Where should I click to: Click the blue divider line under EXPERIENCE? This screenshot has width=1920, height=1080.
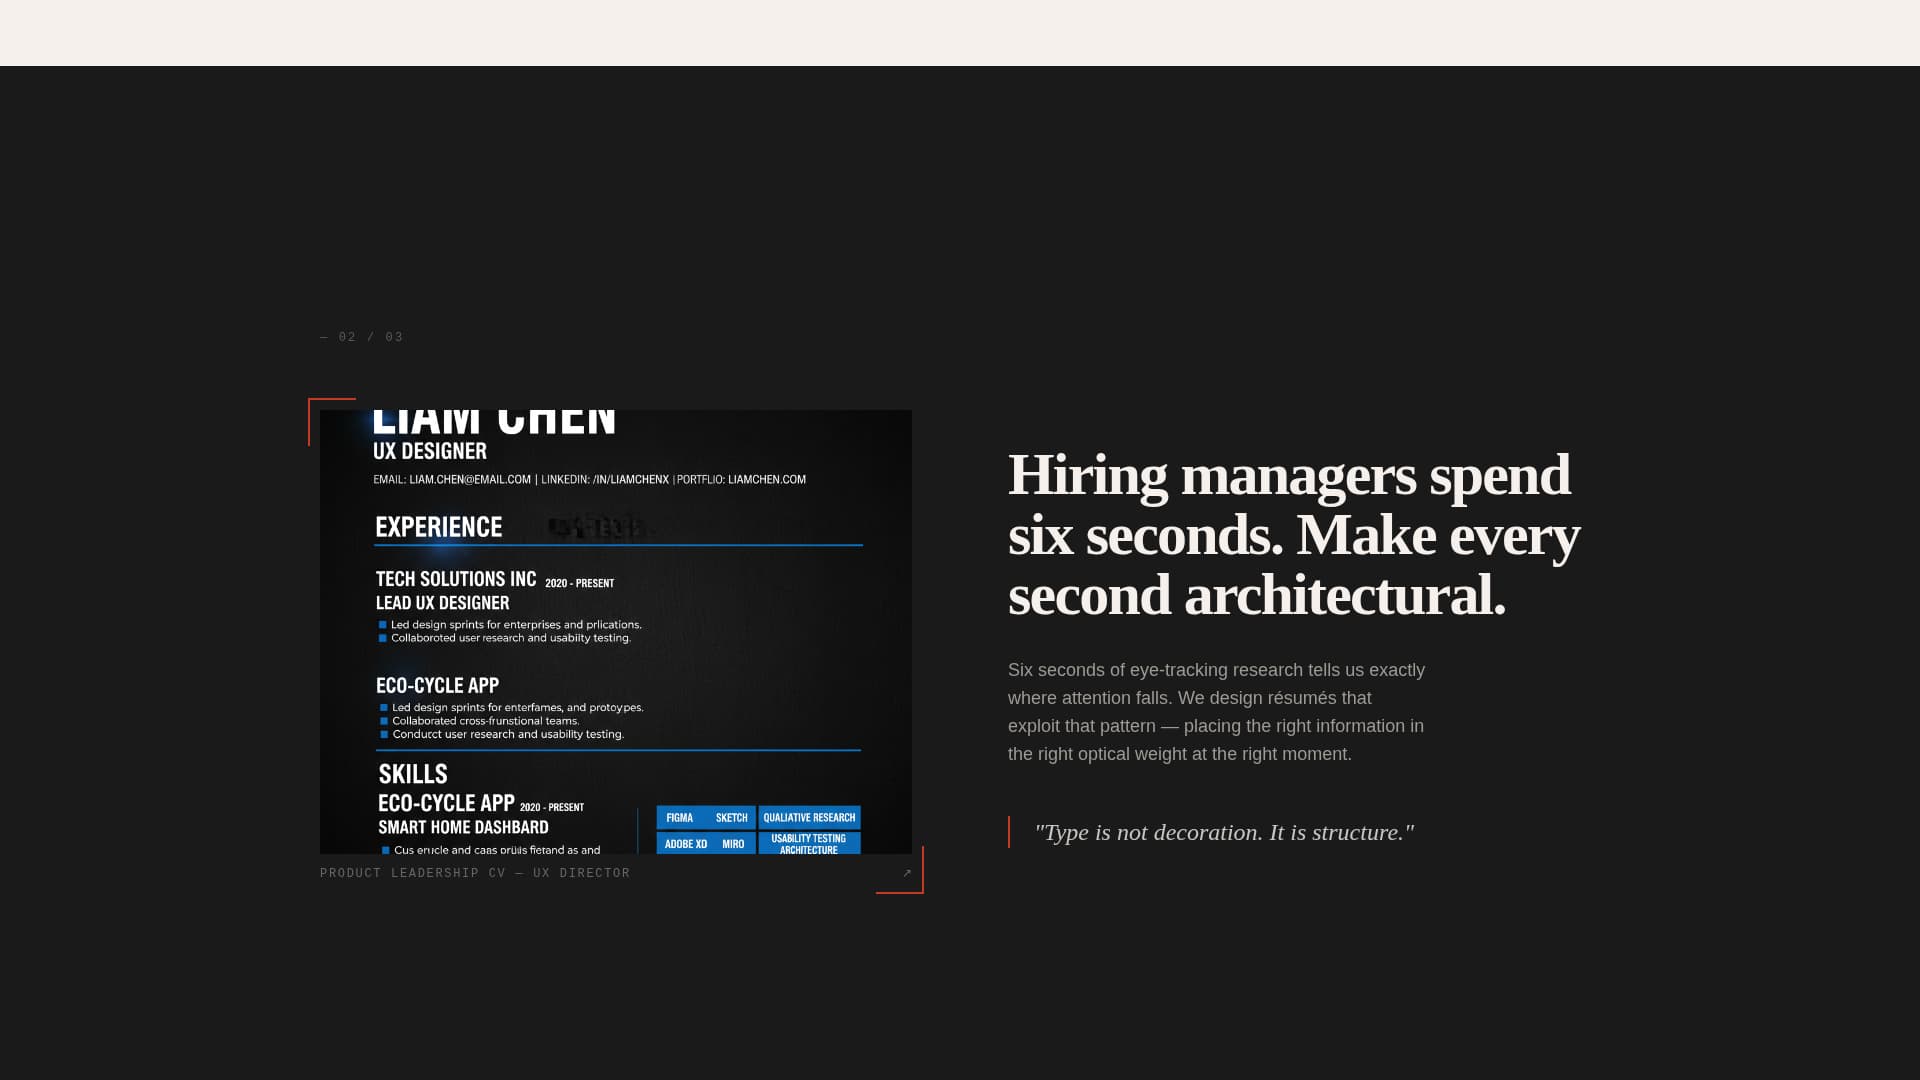(618, 546)
